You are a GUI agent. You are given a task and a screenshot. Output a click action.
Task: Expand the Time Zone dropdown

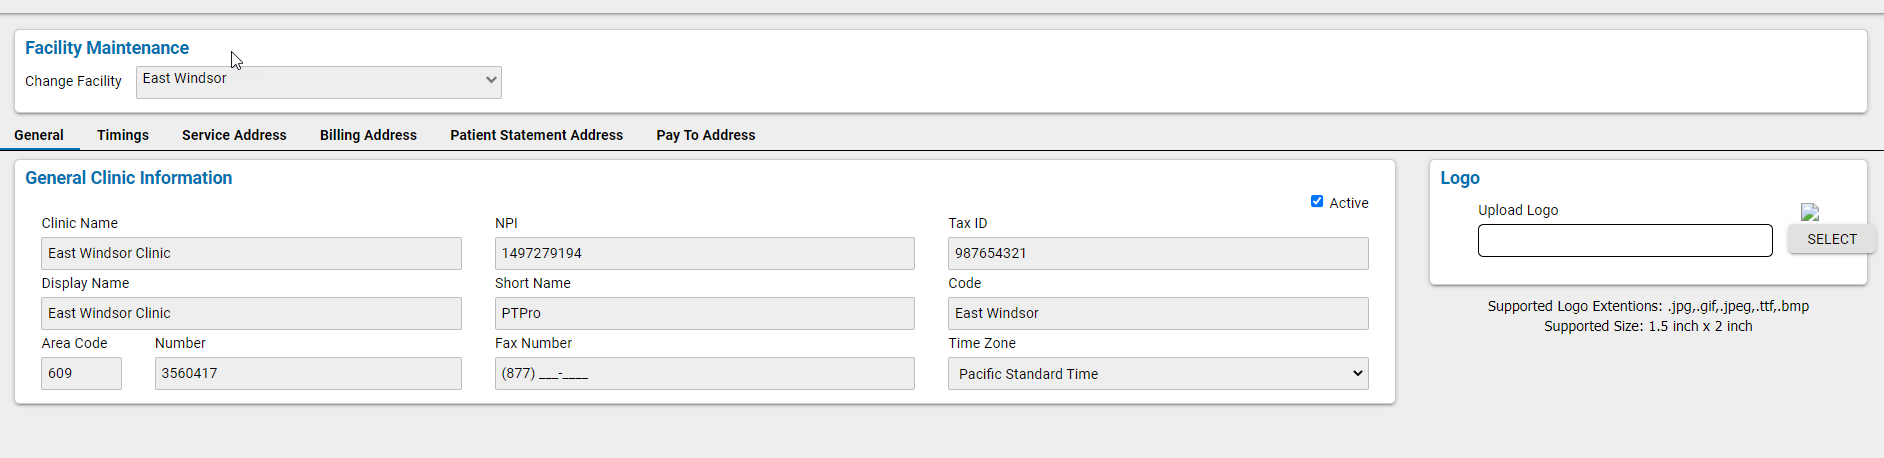(1158, 374)
